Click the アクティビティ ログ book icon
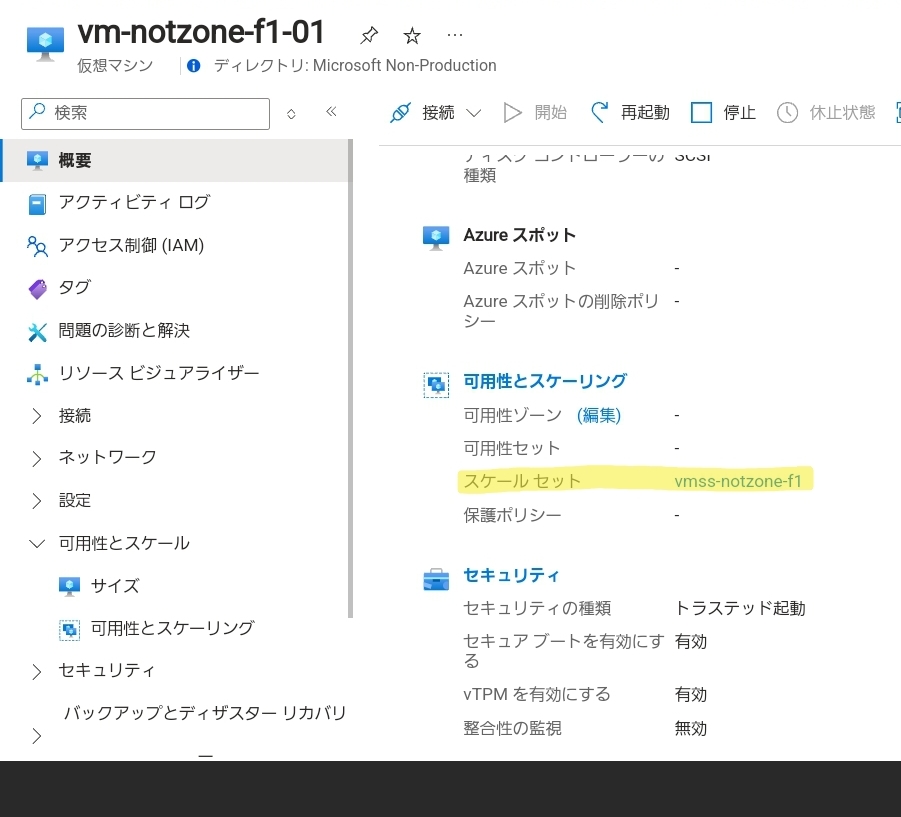 (x=37, y=203)
